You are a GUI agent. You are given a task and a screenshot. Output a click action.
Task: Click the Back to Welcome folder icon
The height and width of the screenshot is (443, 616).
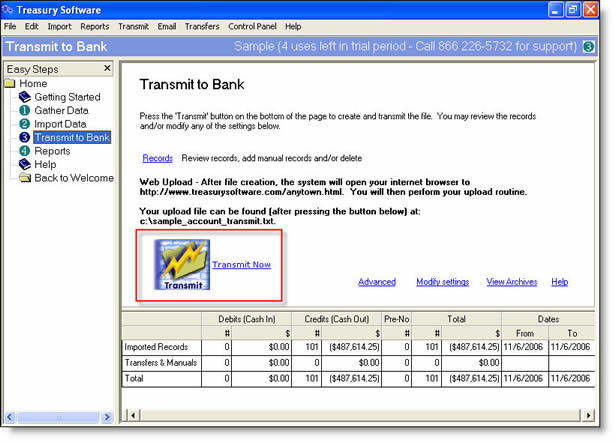25,178
